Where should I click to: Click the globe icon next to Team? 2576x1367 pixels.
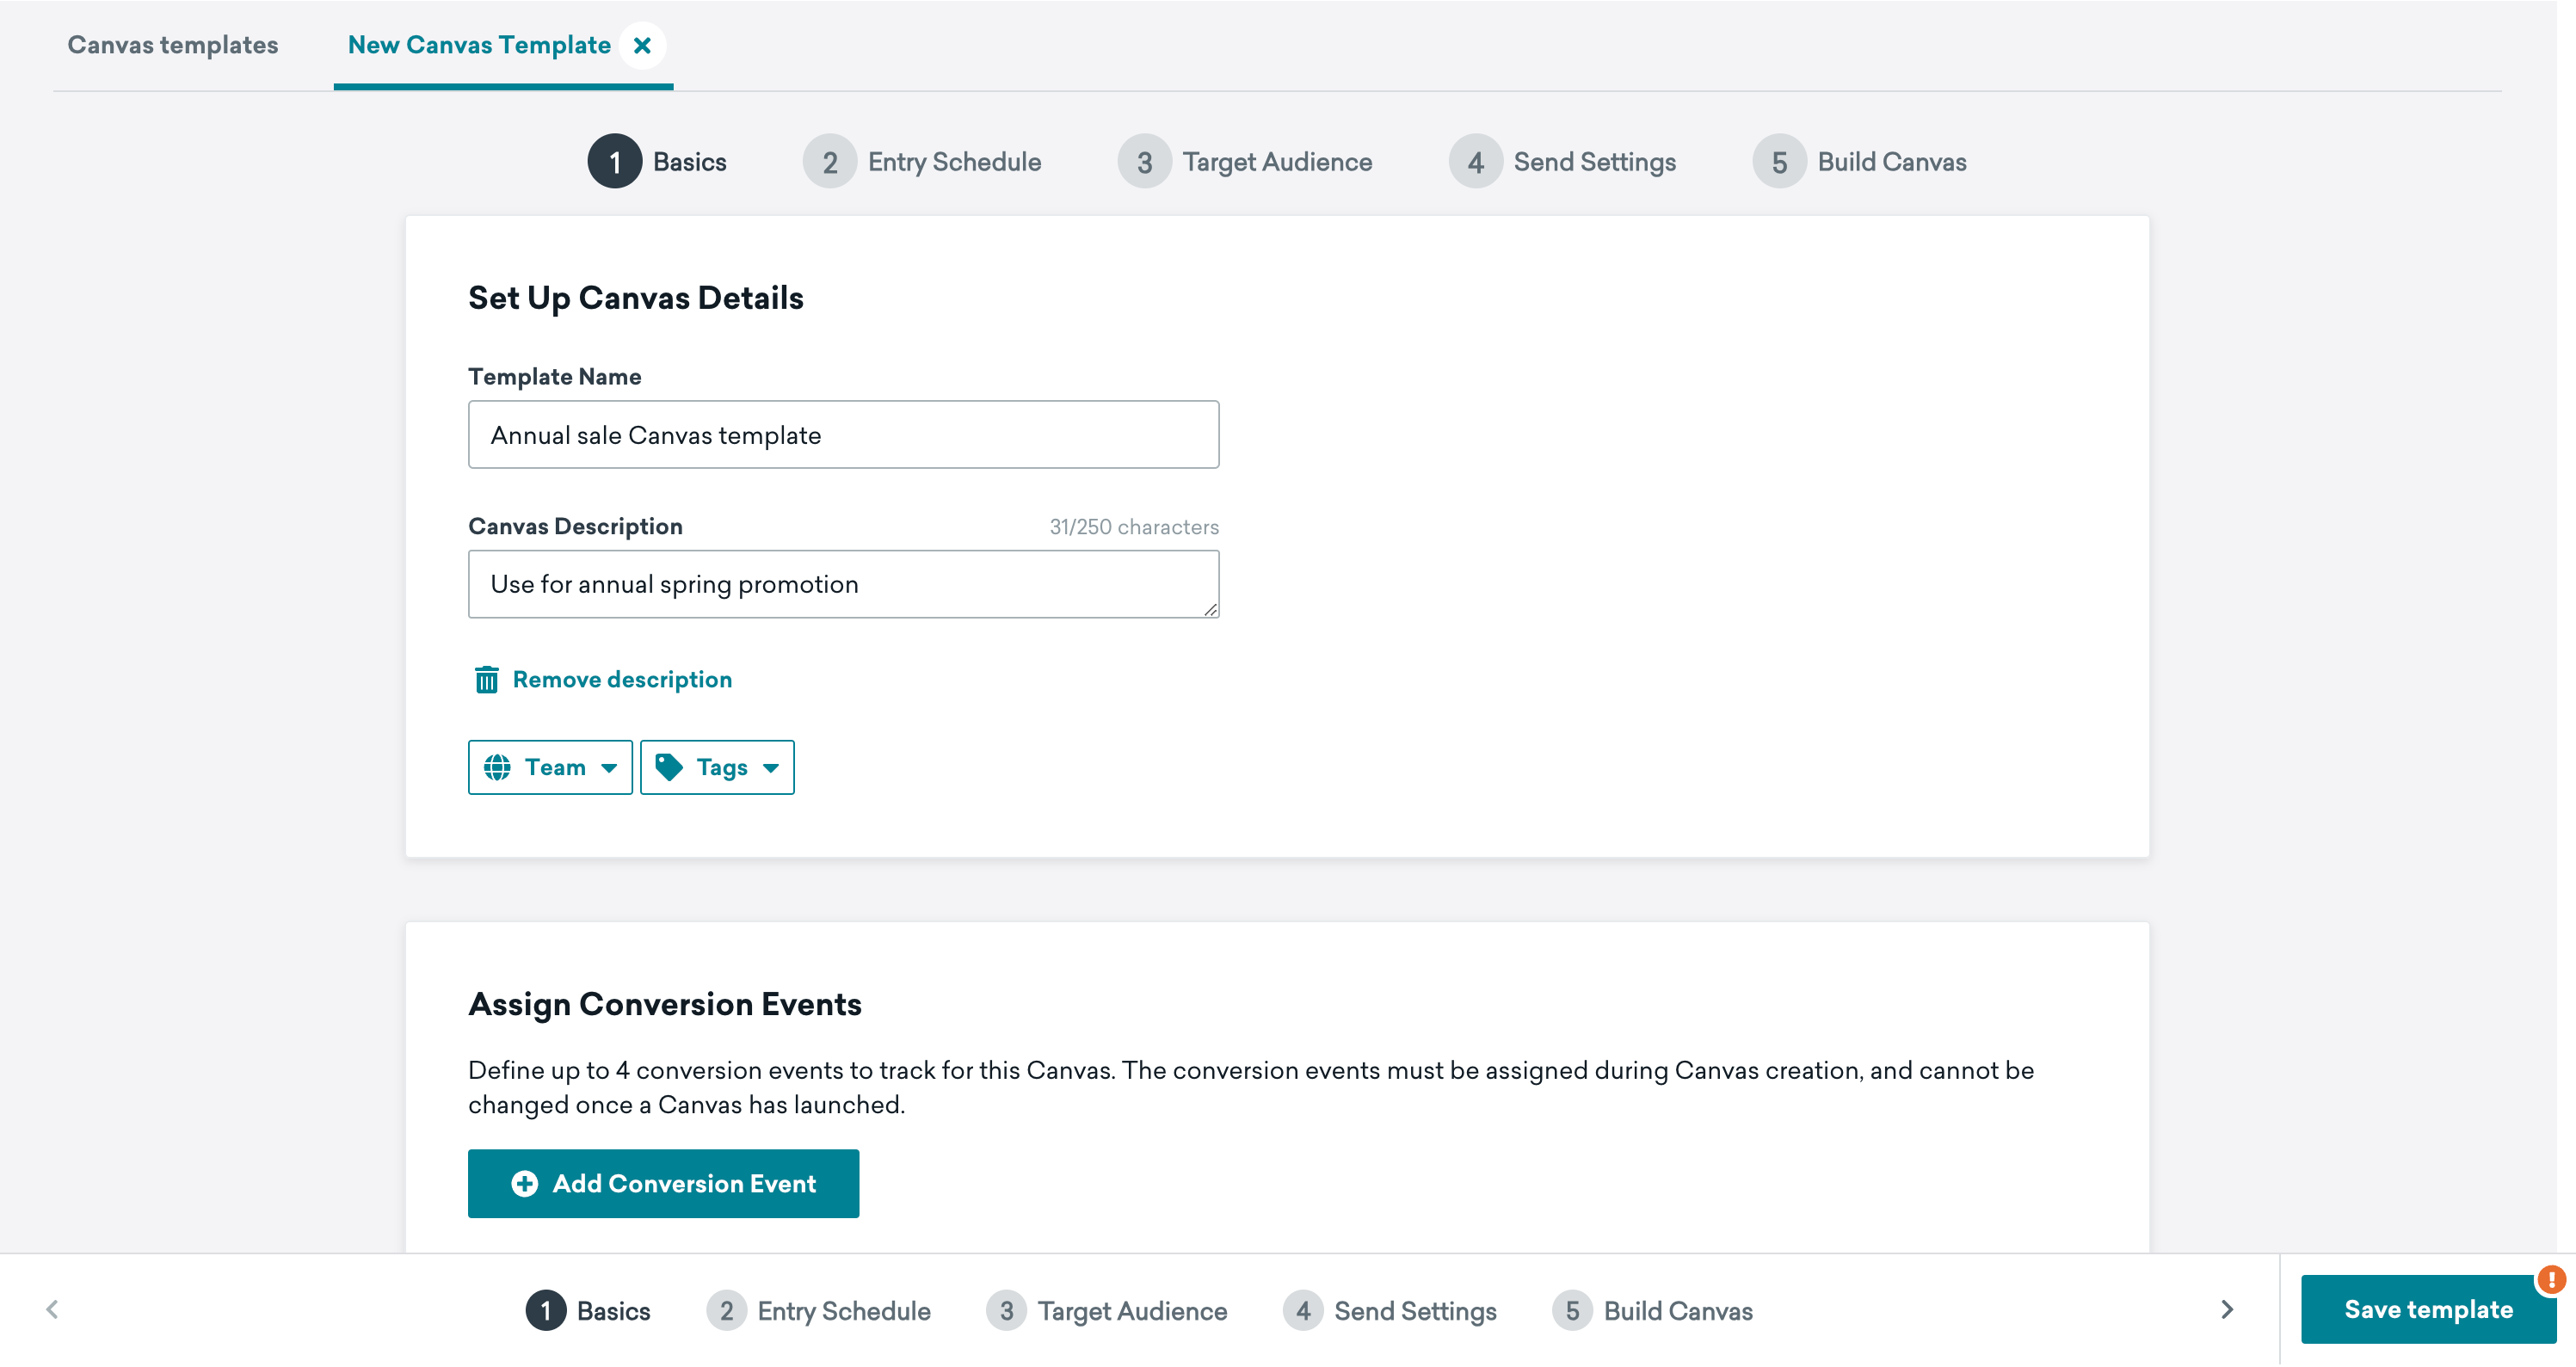499,766
